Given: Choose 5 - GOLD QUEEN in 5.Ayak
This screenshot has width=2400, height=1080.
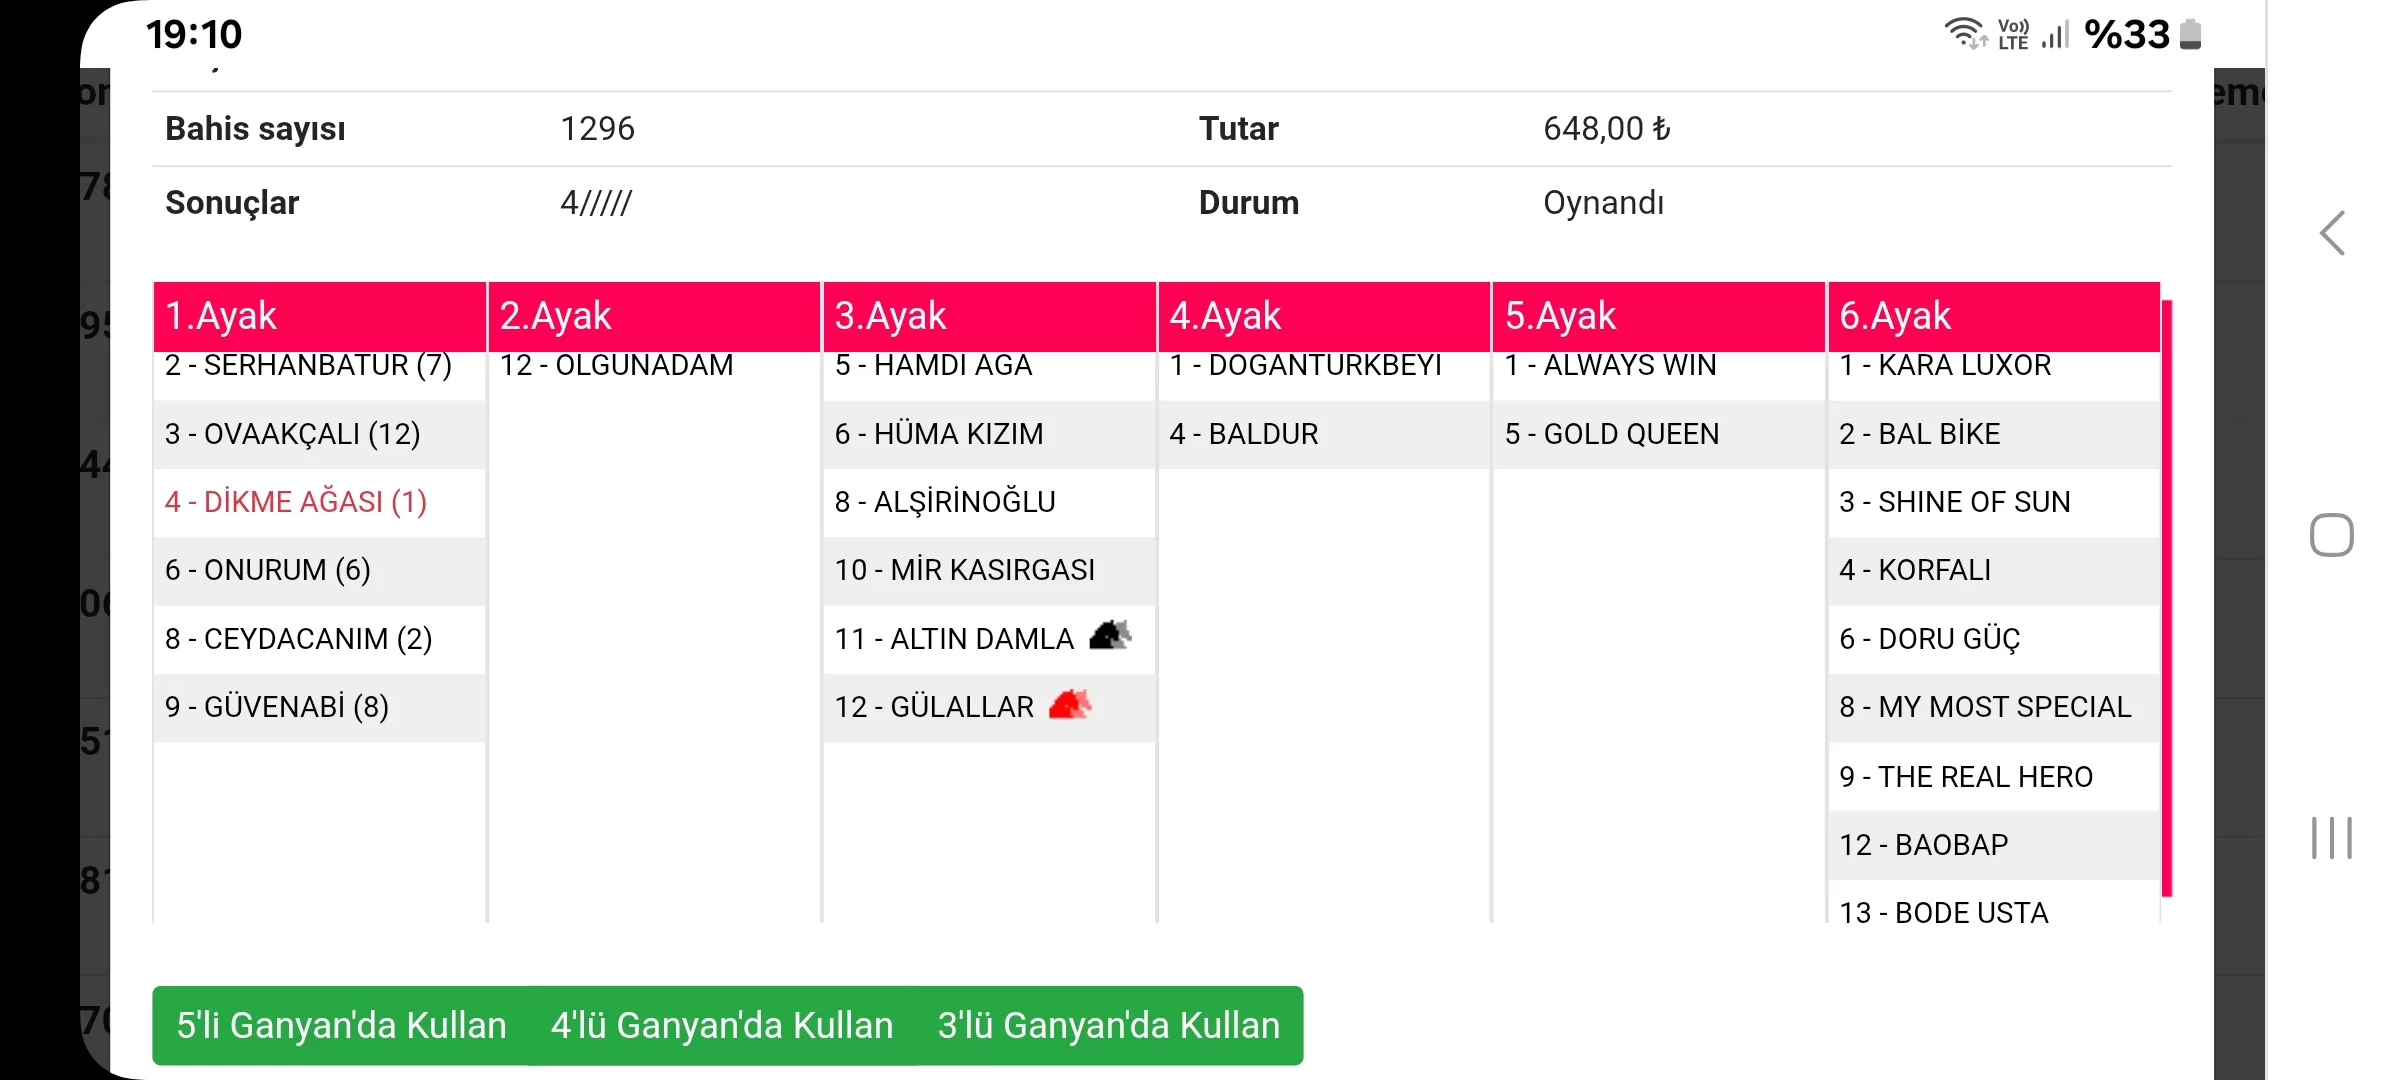Looking at the screenshot, I should 1612,434.
